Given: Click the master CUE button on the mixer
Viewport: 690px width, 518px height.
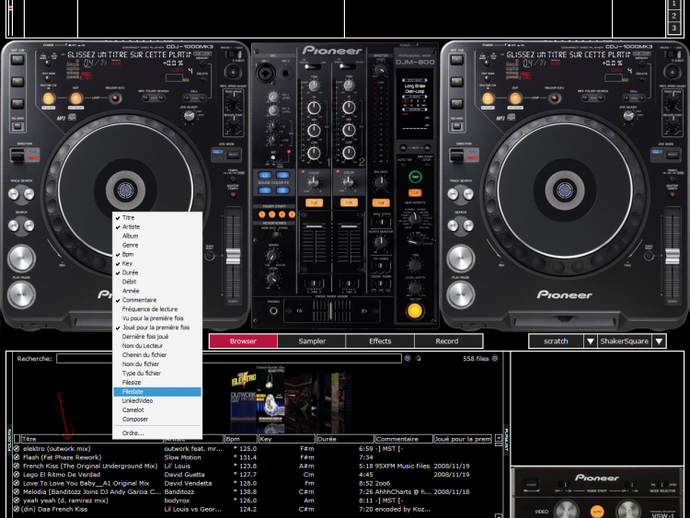Looking at the screenshot, I should point(381,203).
